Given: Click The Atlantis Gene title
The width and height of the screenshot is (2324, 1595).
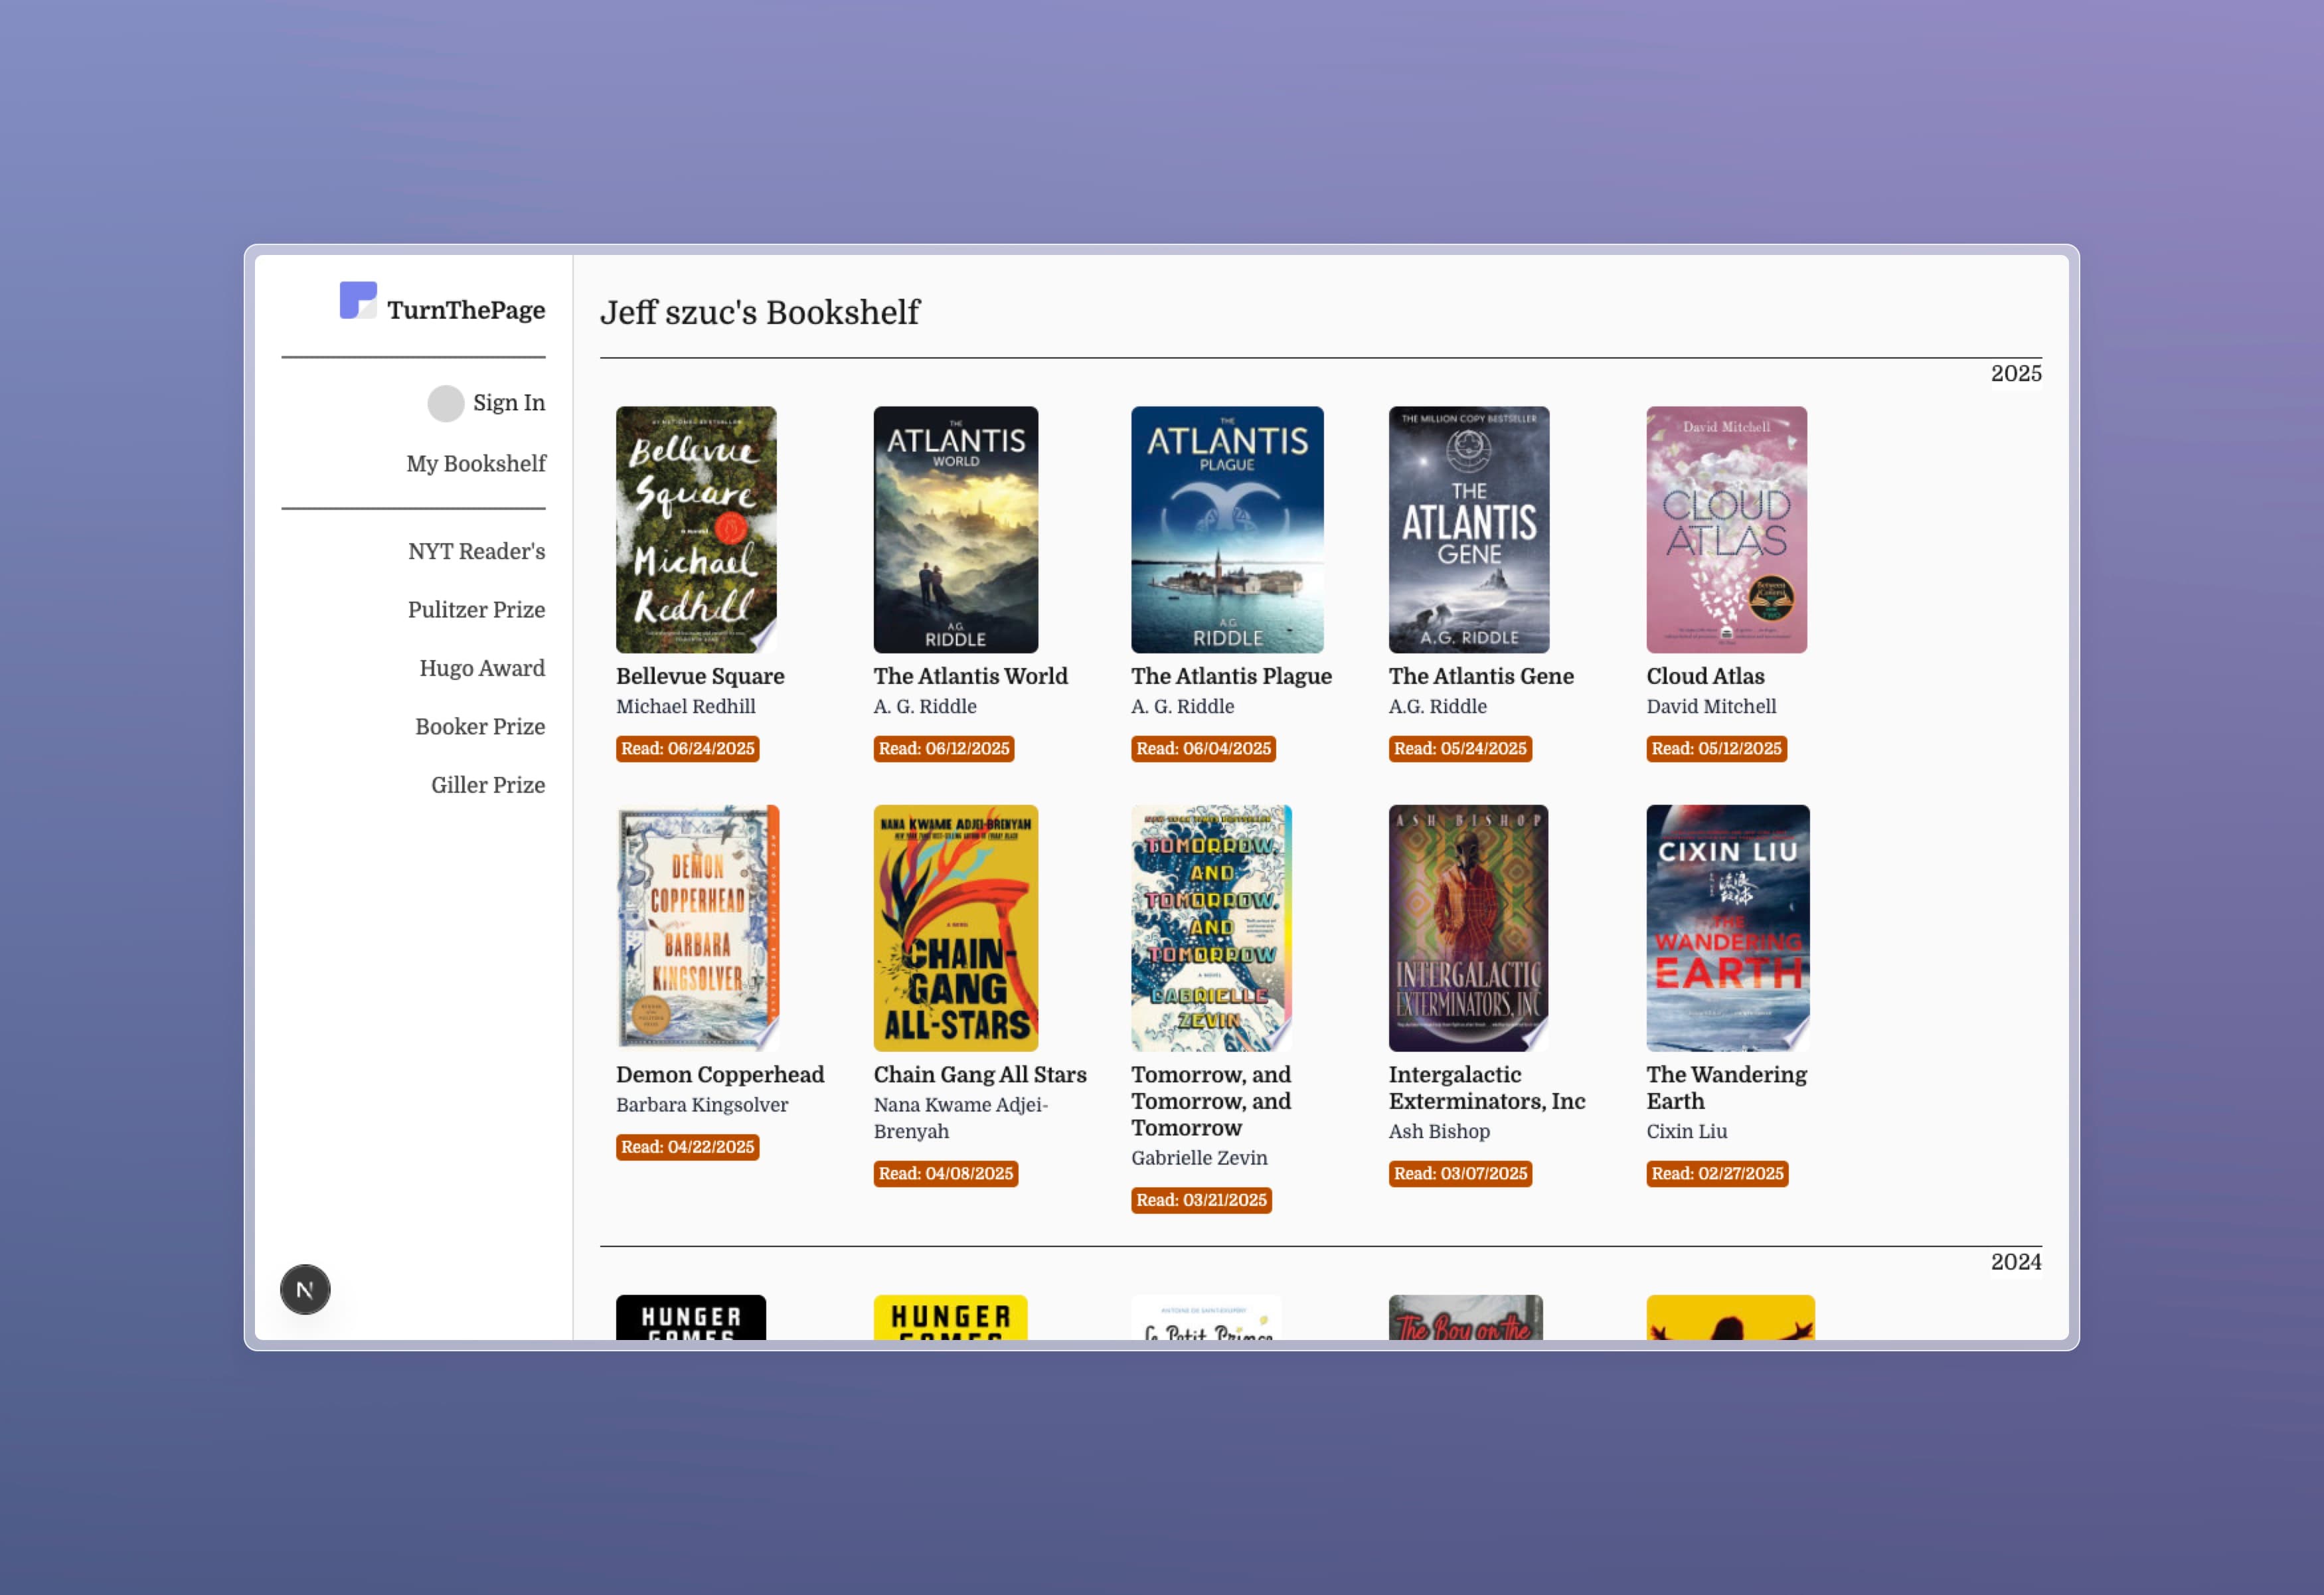Looking at the screenshot, I should (1481, 676).
